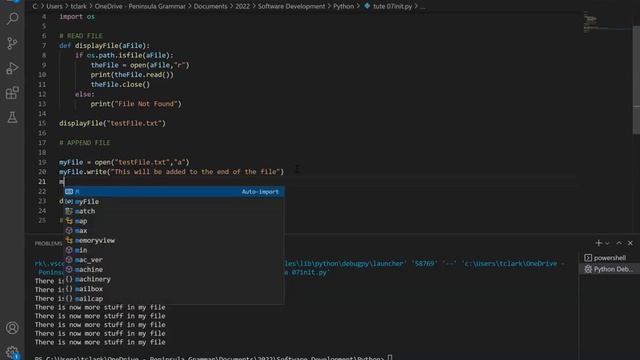Choose myFile from autocomplete list
The height and width of the screenshot is (360, 640).
click(x=174, y=201)
